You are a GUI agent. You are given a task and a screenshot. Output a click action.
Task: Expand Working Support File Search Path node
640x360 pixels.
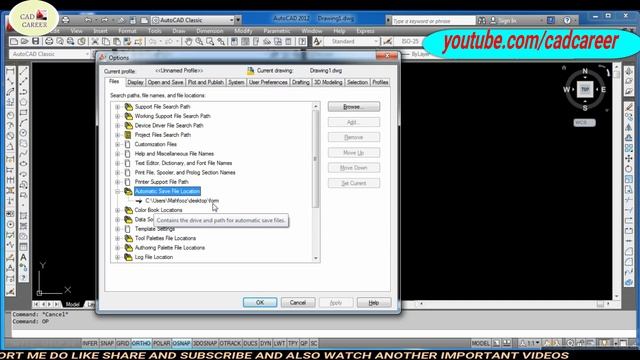118,116
